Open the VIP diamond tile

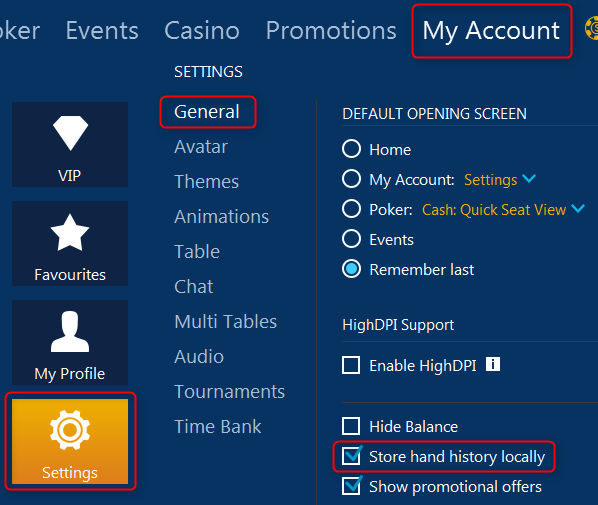[70, 144]
